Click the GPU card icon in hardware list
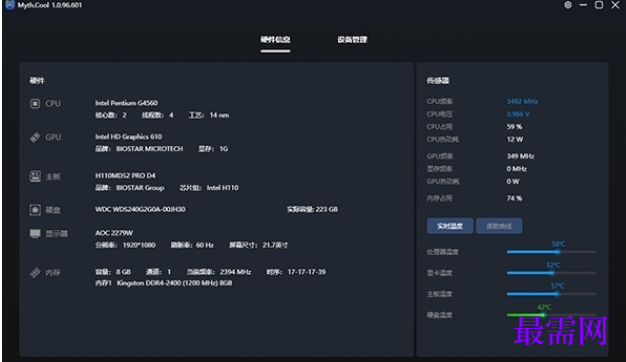 (35, 137)
